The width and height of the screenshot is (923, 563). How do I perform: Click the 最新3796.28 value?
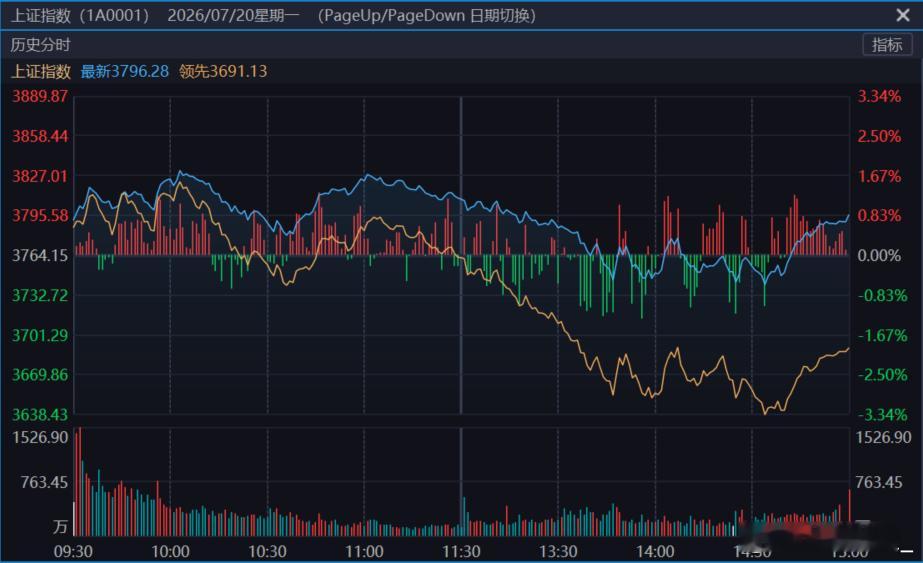coord(125,71)
